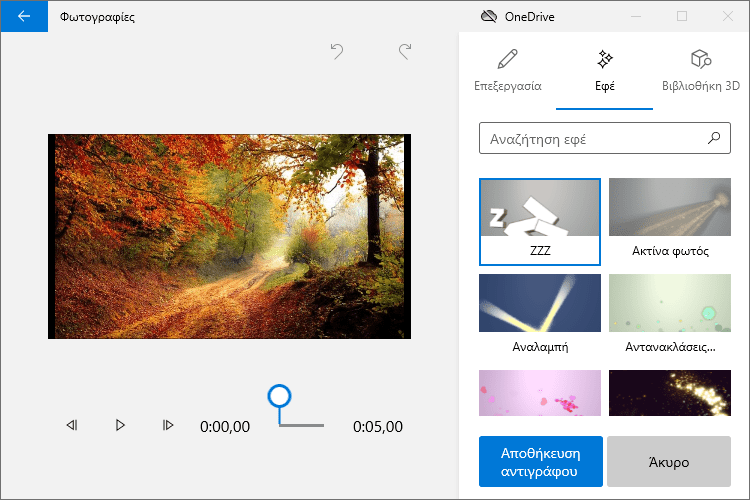Click the OneDrive cloud icon
The height and width of the screenshot is (500, 750).
(x=488, y=17)
